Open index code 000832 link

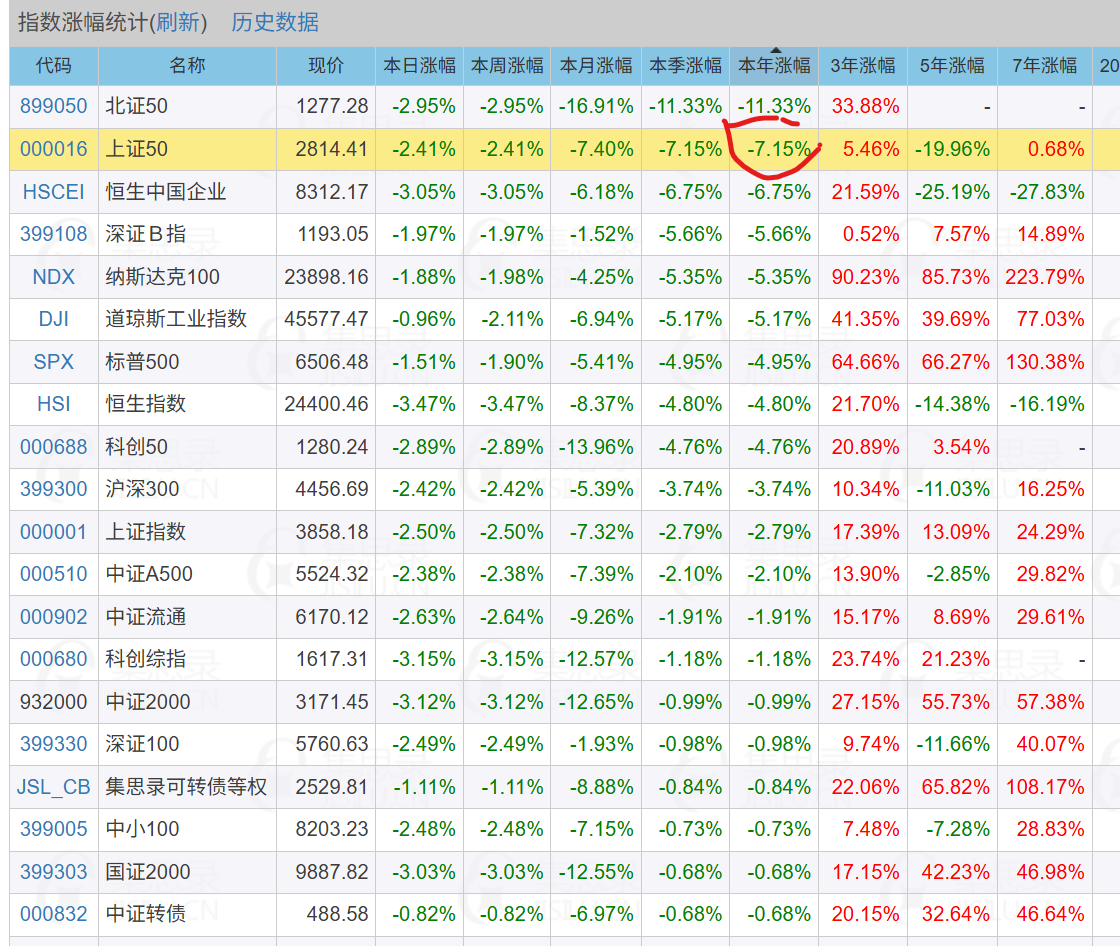54,914
